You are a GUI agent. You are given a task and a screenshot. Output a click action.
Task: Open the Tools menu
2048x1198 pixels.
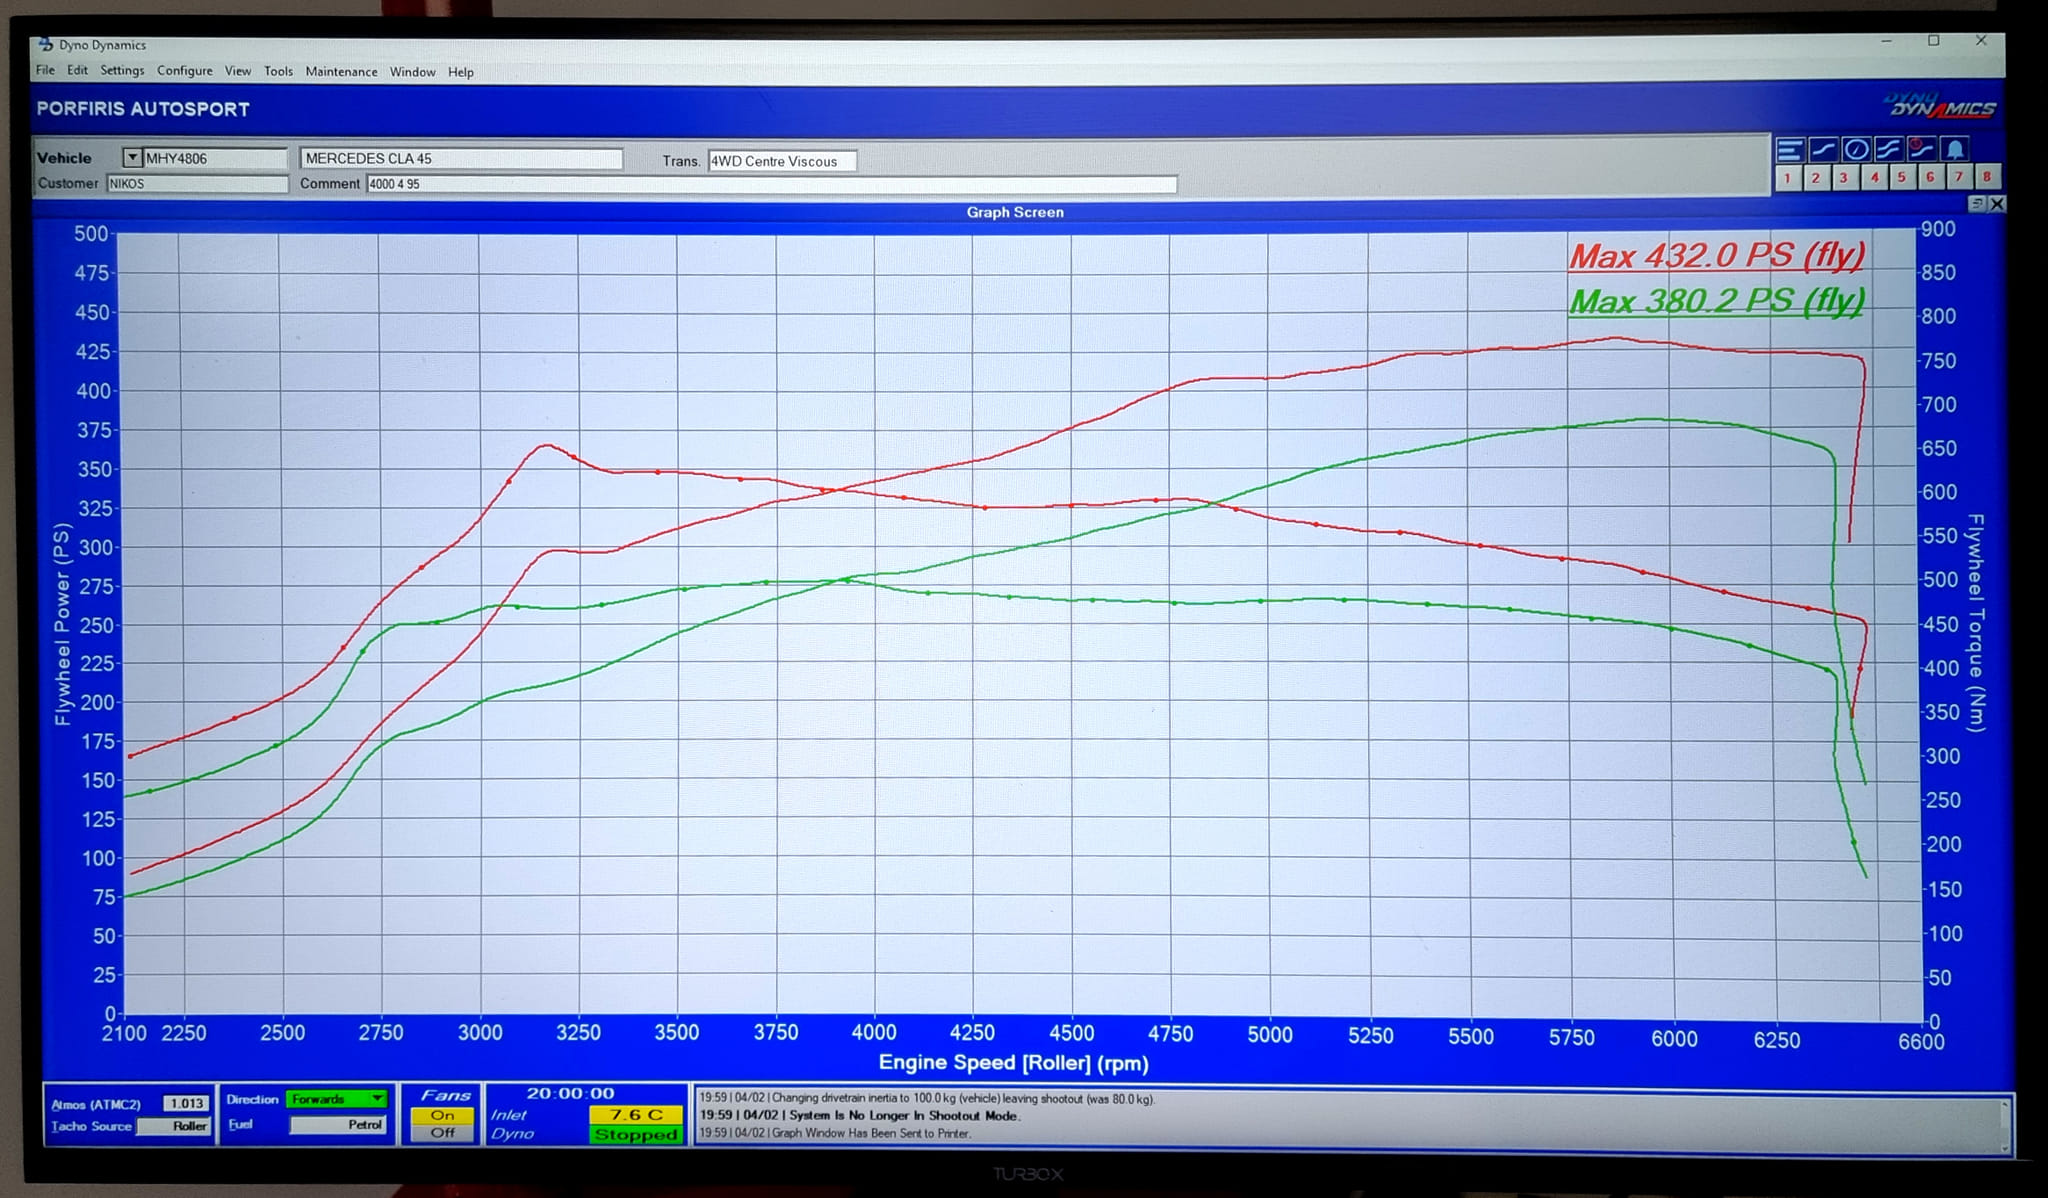(278, 72)
